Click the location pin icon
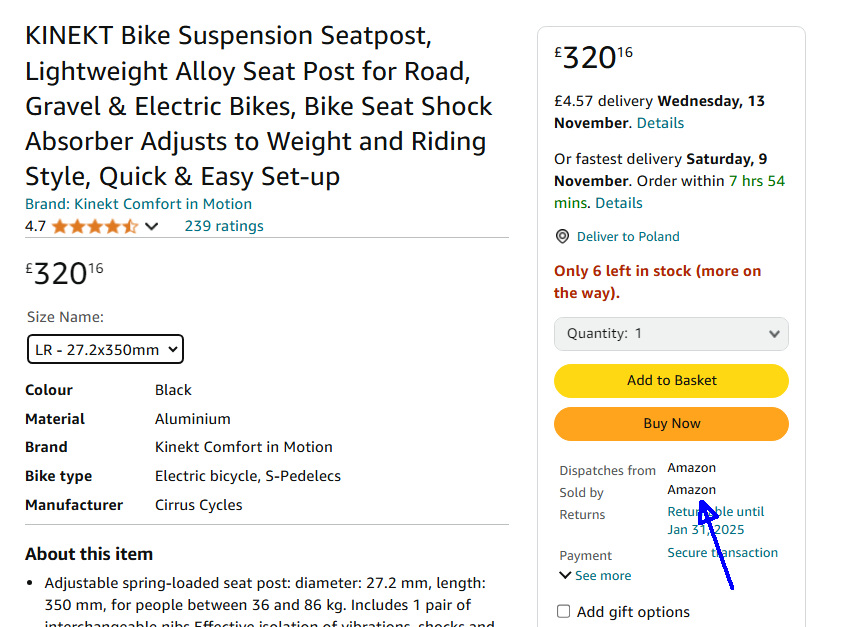Viewport: 847px width, 627px height. click(562, 237)
